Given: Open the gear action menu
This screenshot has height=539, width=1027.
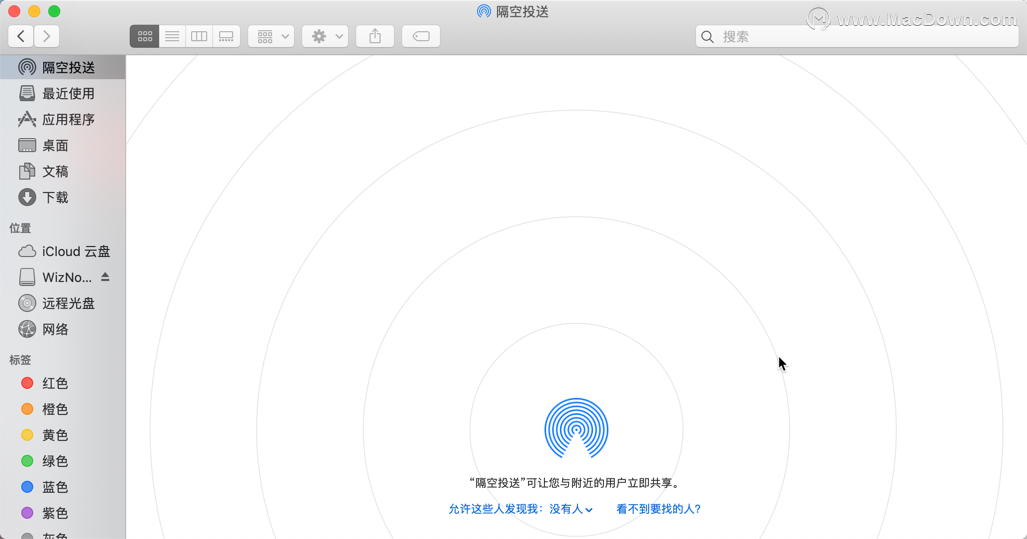Looking at the screenshot, I should point(325,36).
